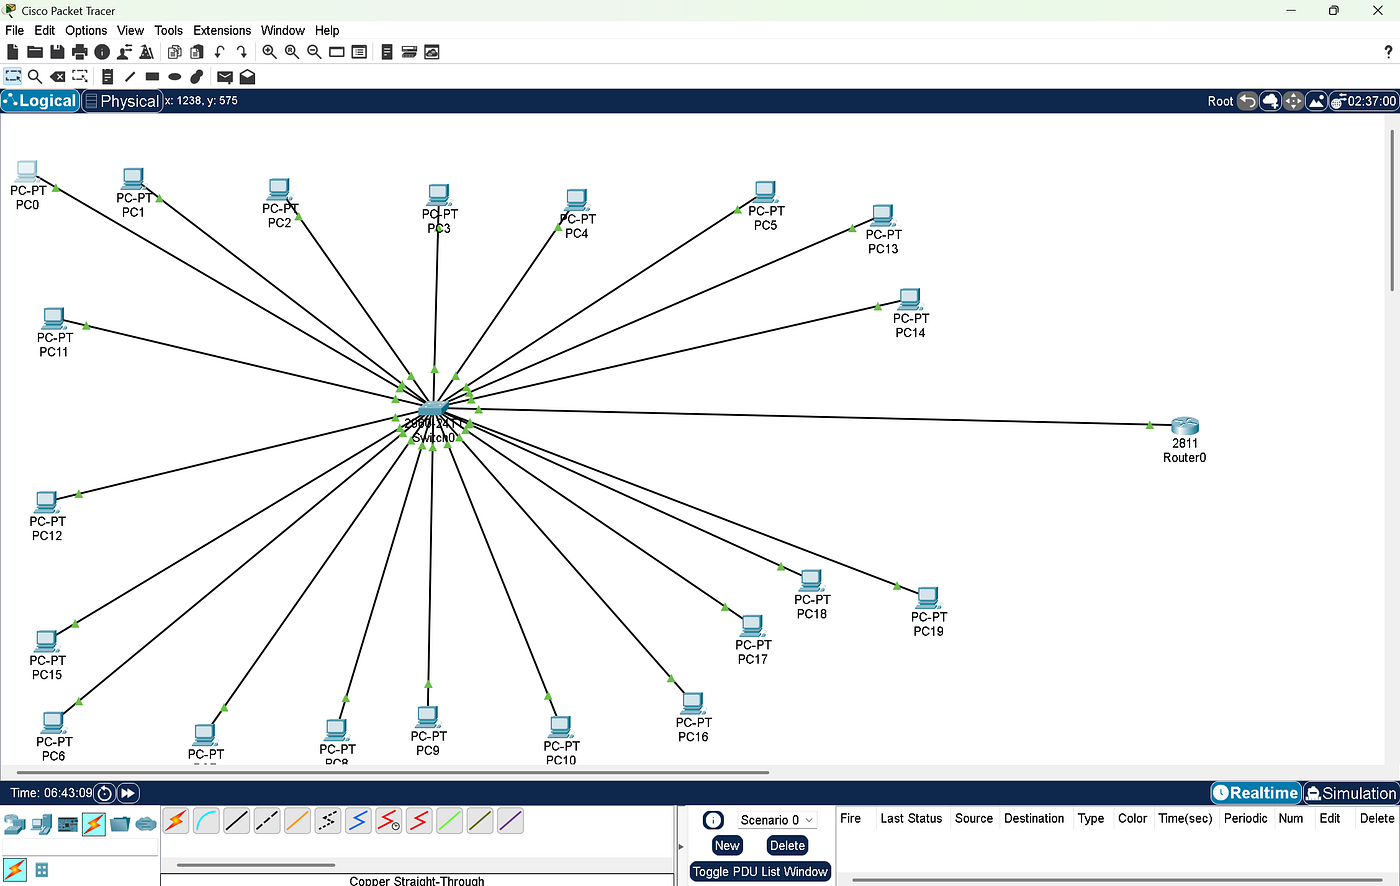
Task: Click the connections horizontal scrollbar
Action: [x=255, y=865]
